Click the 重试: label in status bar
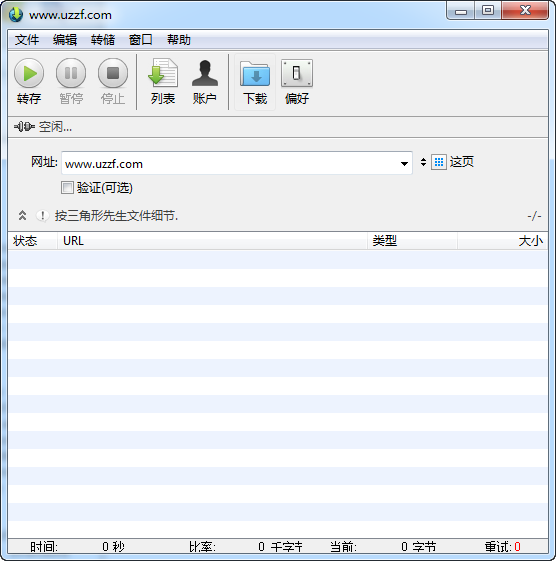The image size is (556, 561). click(x=499, y=547)
